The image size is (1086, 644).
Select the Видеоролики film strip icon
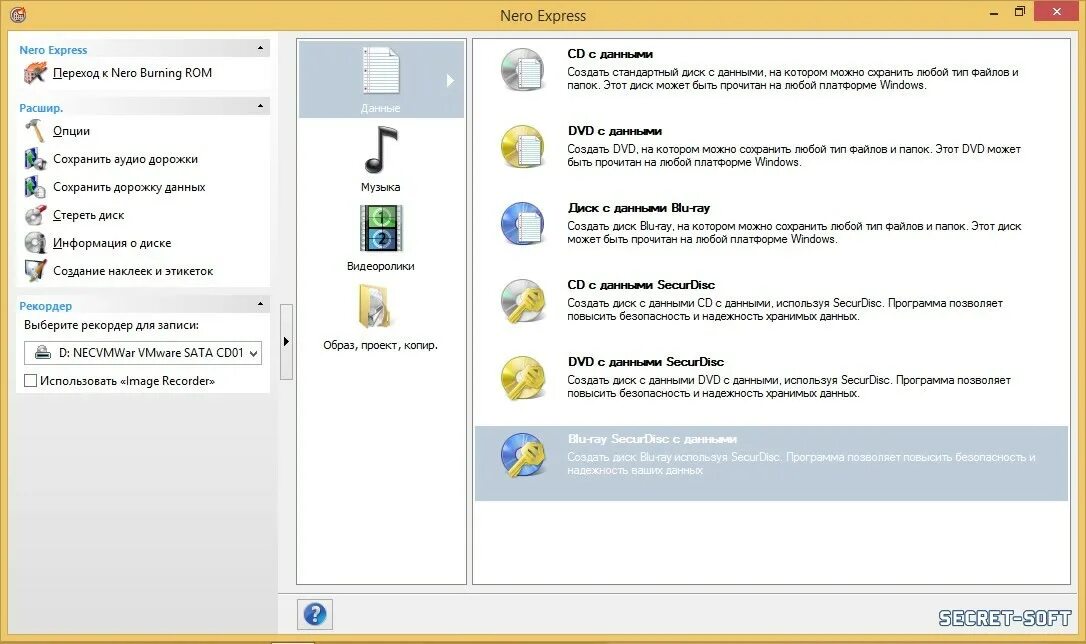(381, 228)
